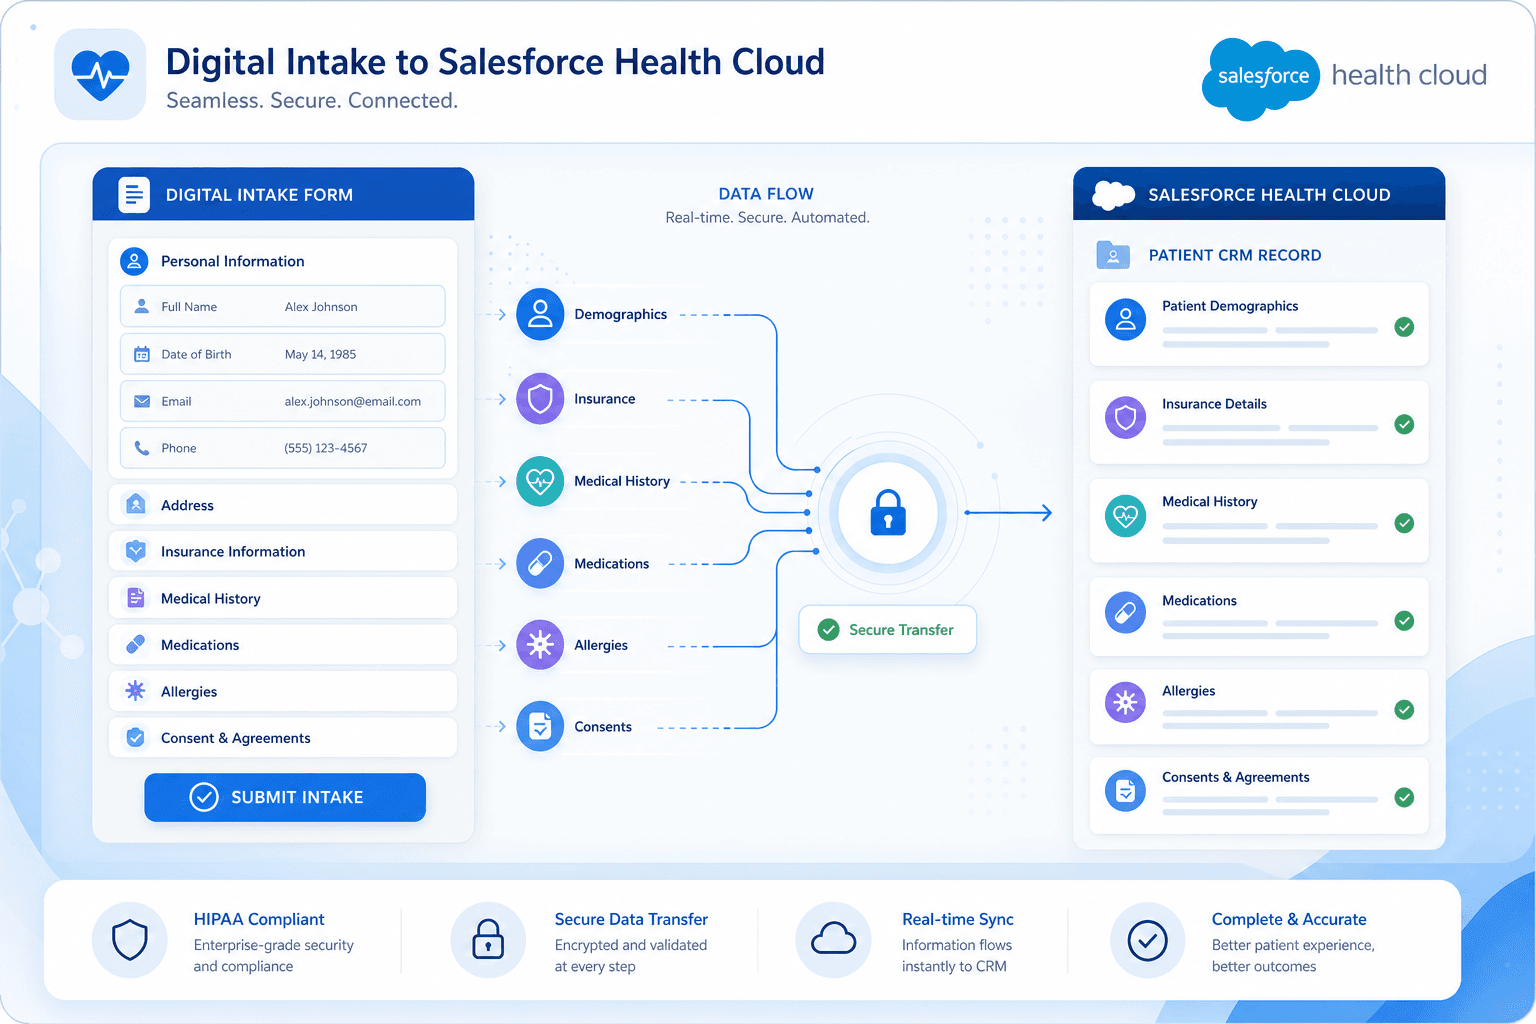The image size is (1536, 1024).
Task: Click the Secure Data Transfer lock icon
Action: click(488, 940)
